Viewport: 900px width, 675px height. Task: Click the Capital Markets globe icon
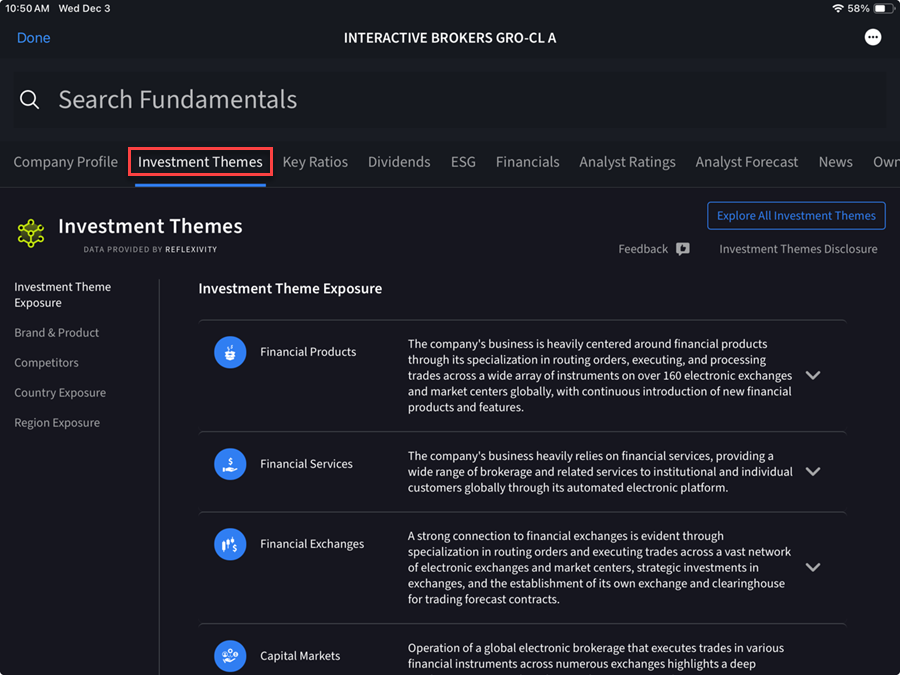[x=229, y=656]
